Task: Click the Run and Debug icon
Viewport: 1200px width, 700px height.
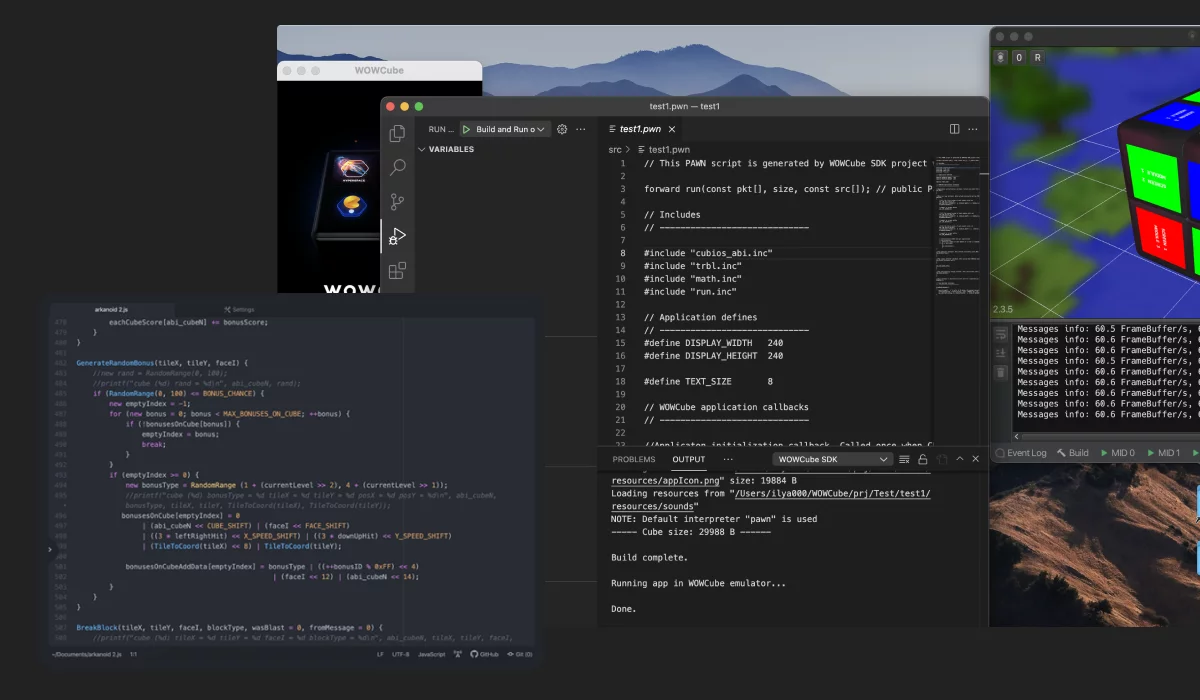Action: click(397, 236)
